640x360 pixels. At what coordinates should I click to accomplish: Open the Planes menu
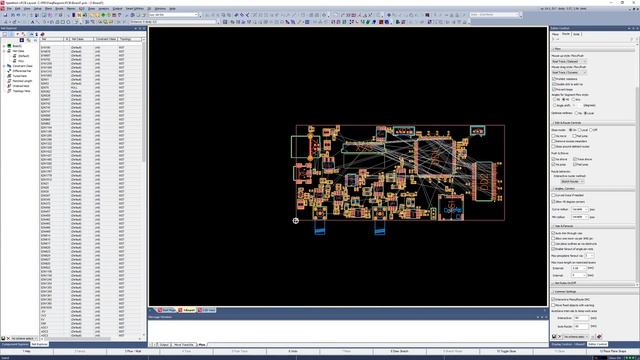click(71, 9)
